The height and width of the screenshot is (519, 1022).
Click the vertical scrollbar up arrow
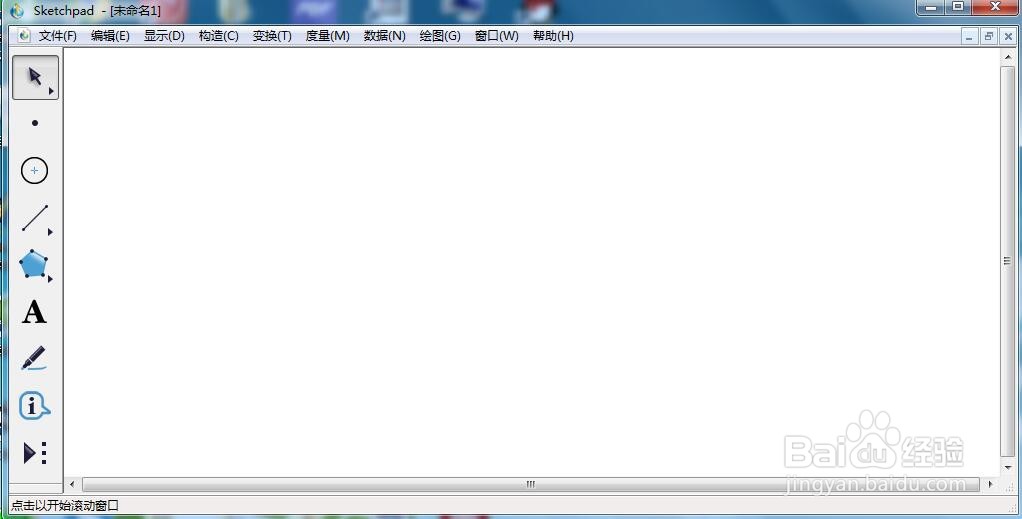(1008, 57)
